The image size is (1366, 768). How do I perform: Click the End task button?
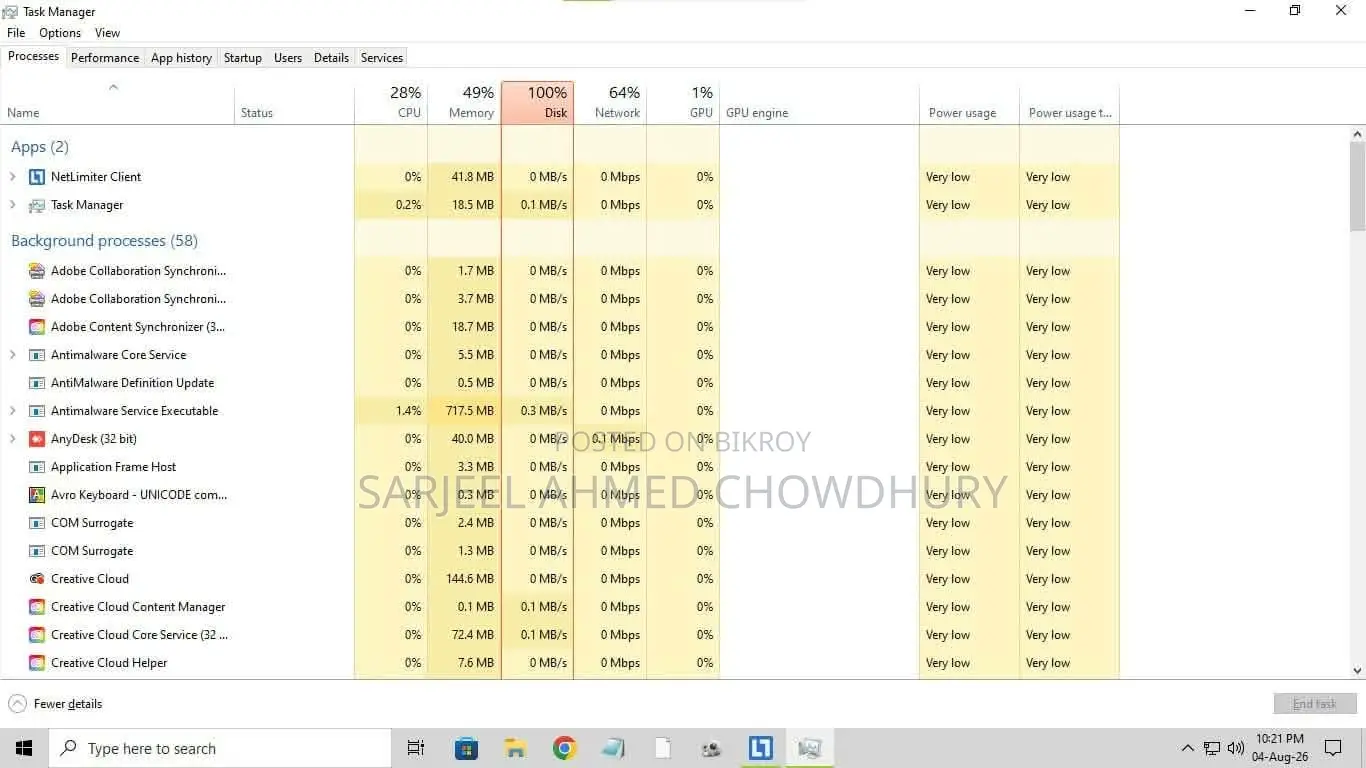1315,704
